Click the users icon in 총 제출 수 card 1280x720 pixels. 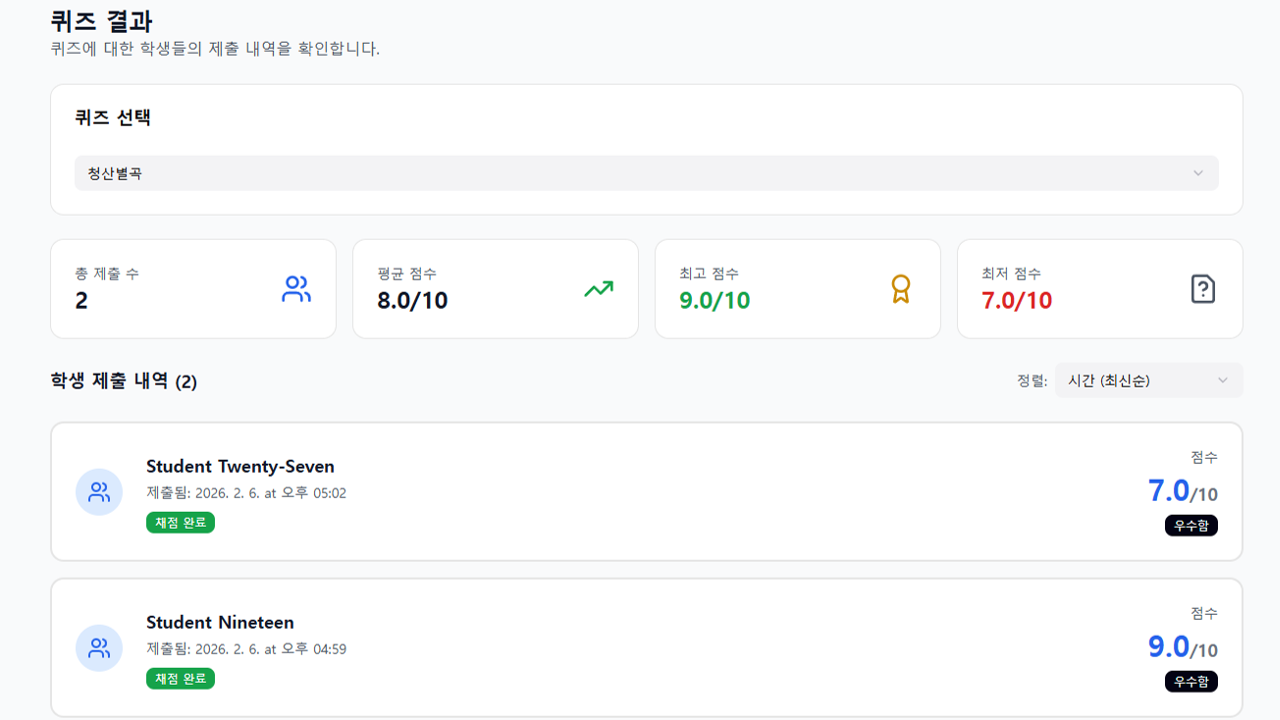296,290
